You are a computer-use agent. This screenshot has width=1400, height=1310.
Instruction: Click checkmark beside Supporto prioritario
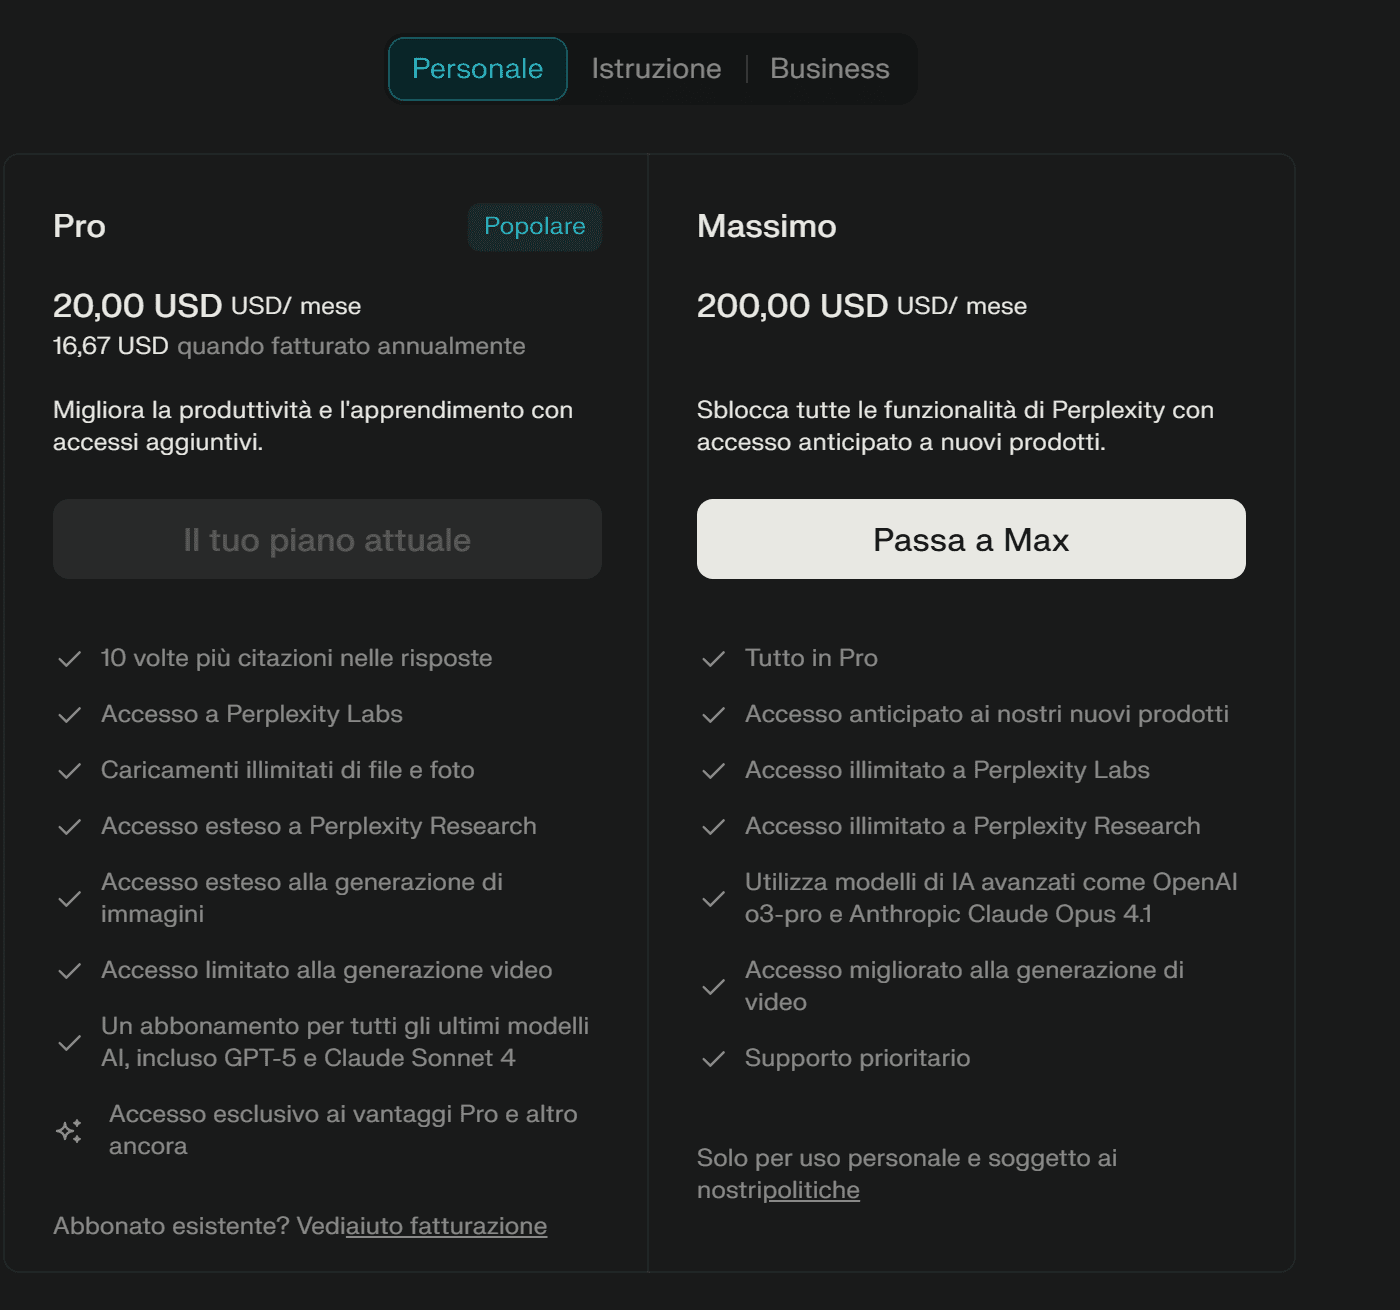pyautogui.click(x=713, y=1059)
